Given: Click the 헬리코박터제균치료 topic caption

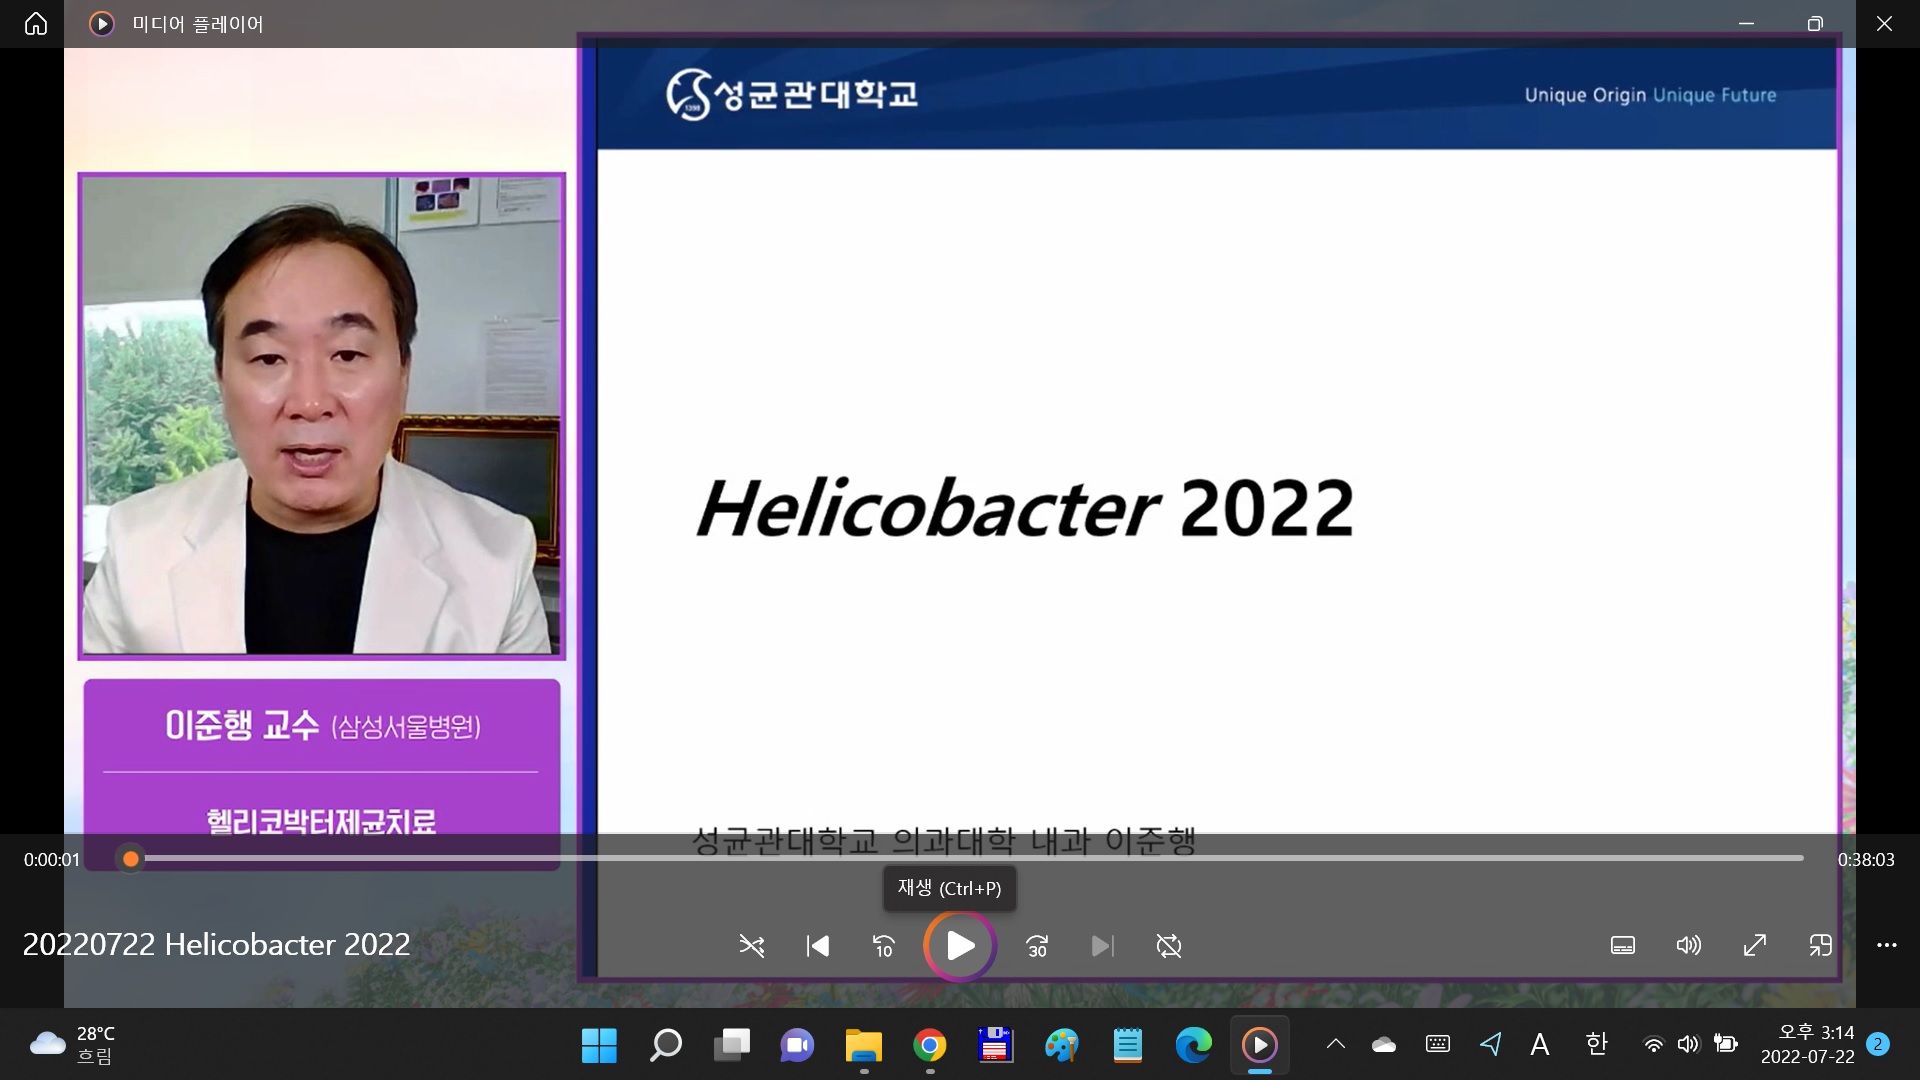Looking at the screenshot, I should [321, 820].
